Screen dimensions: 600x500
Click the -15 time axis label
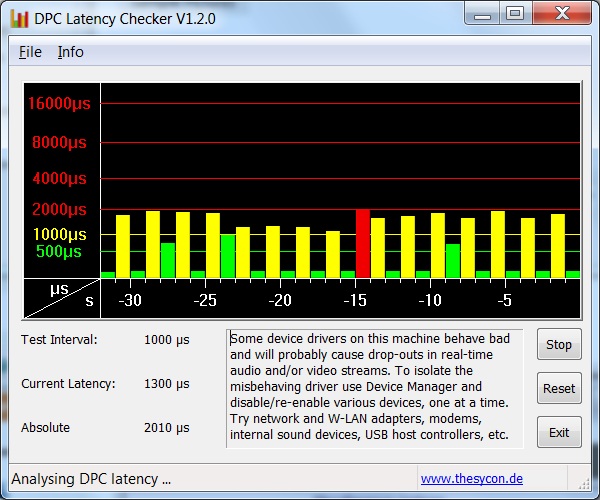(355, 300)
